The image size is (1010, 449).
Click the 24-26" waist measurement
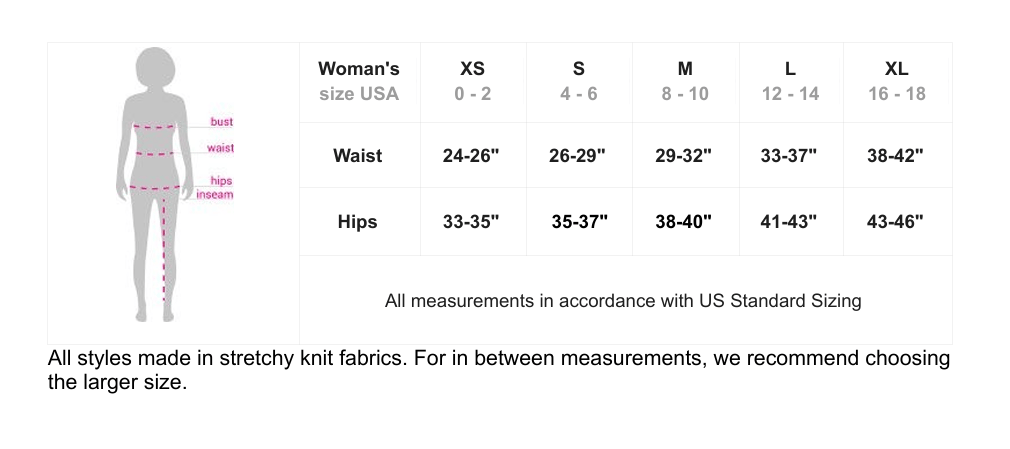coord(471,156)
